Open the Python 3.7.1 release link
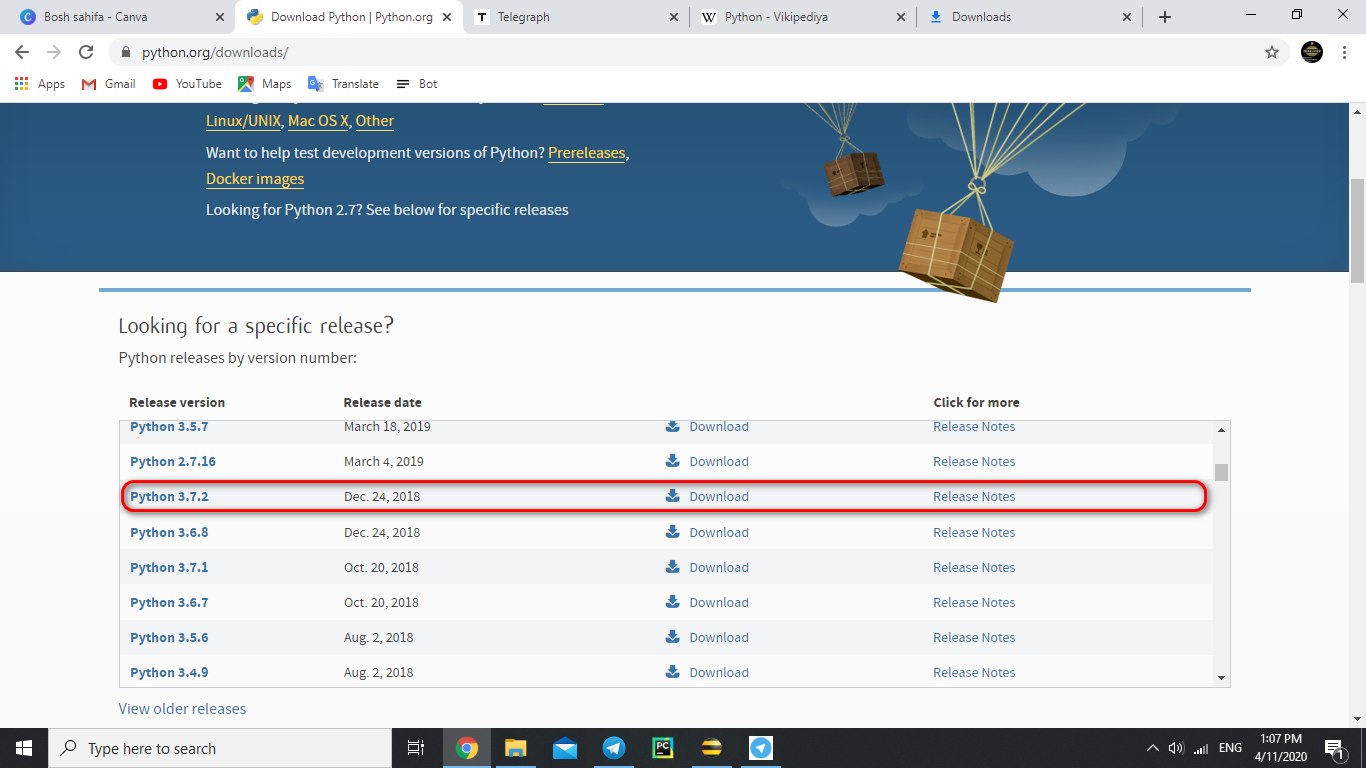Screen dimensions: 1366x768 click(169, 567)
